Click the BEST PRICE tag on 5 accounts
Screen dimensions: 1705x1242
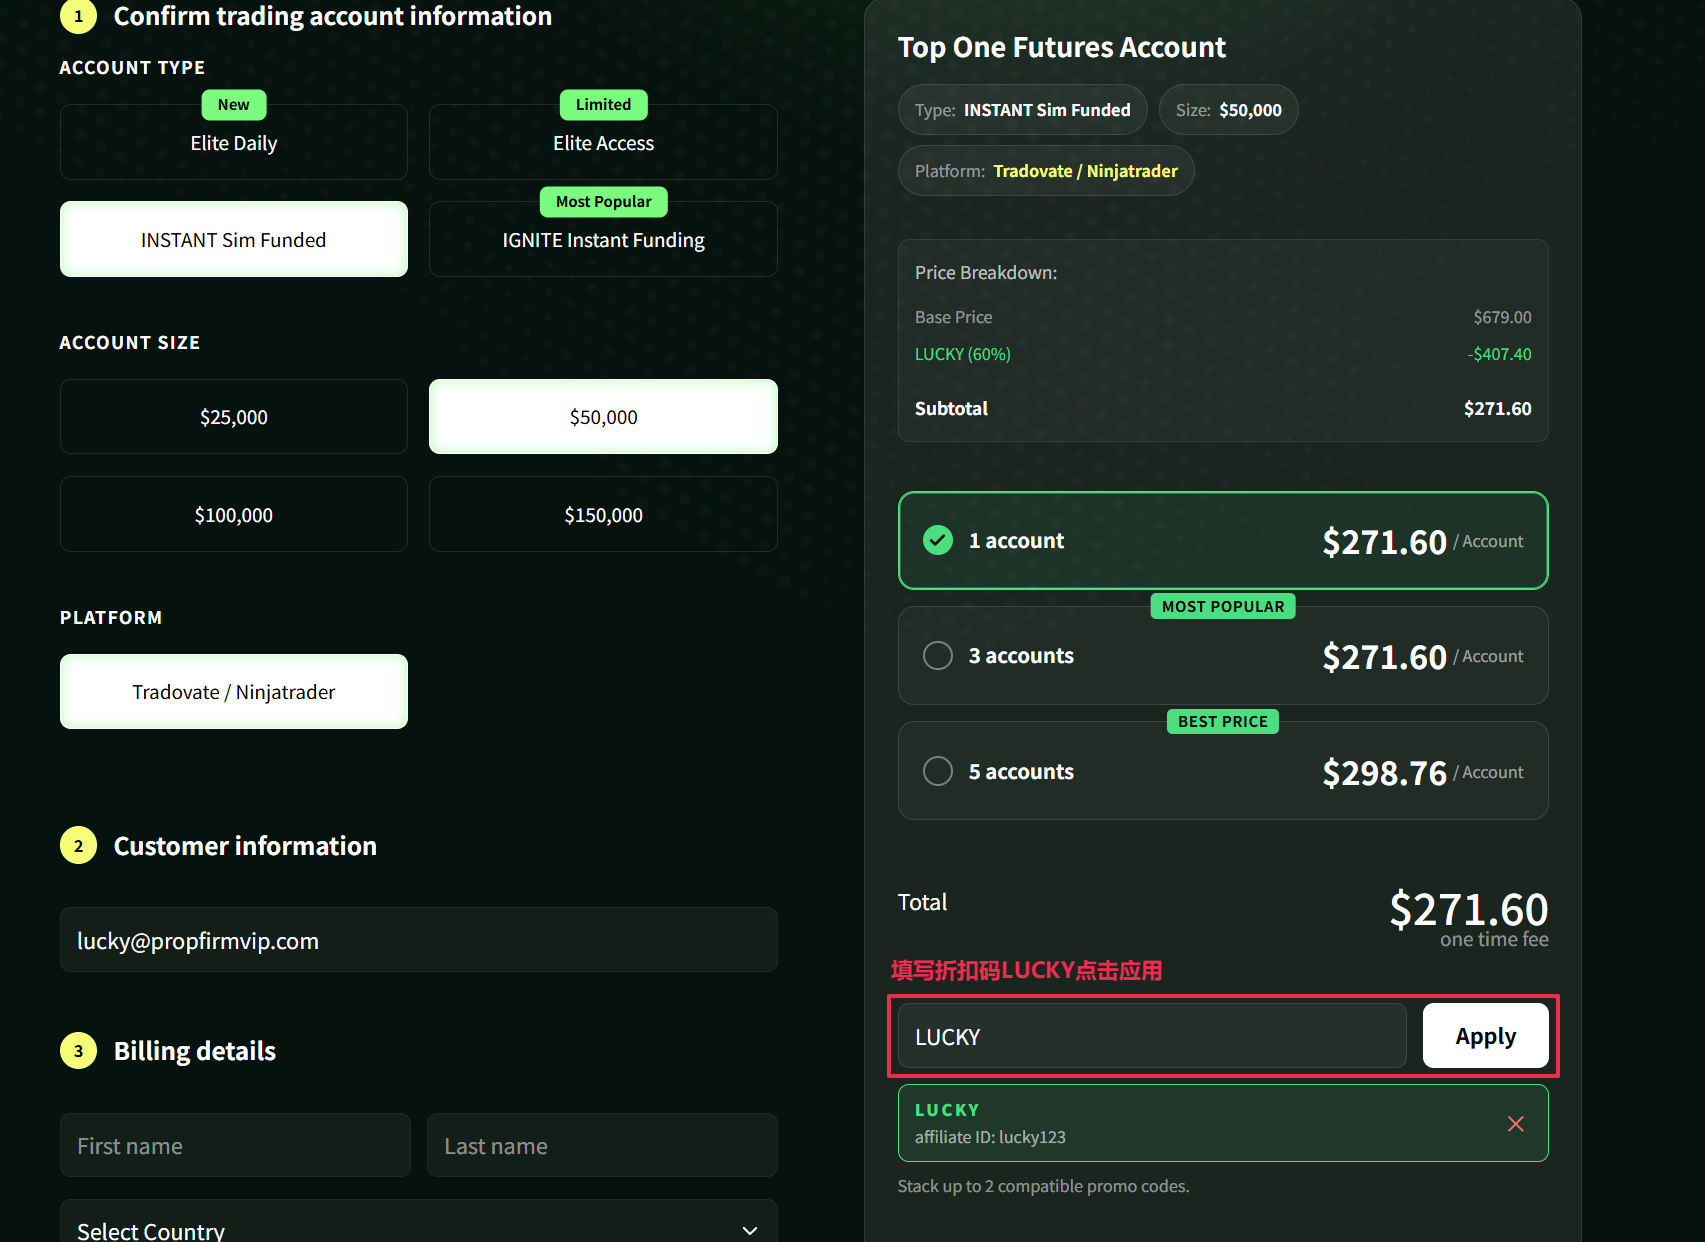coord(1223,721)
